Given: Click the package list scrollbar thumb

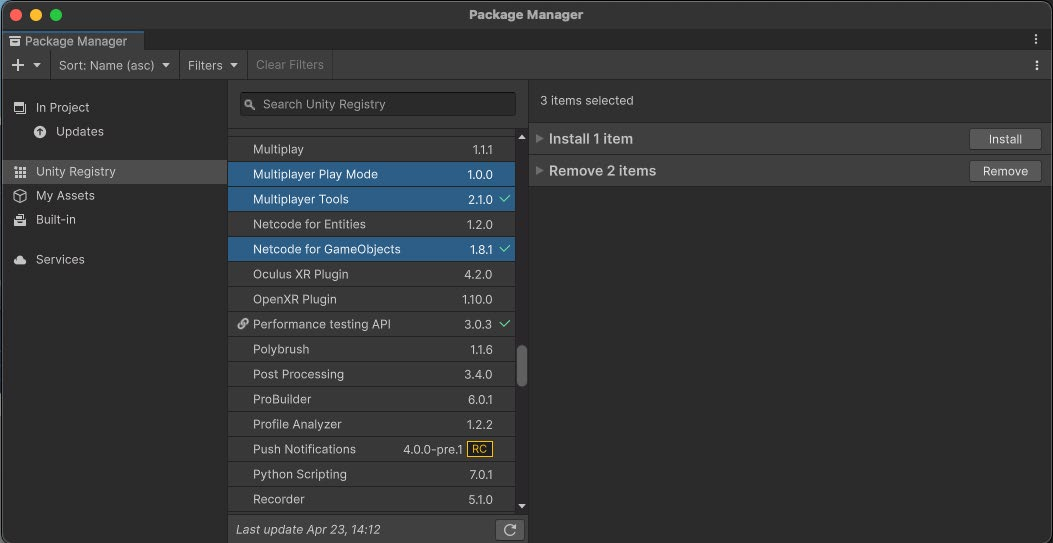Looking at the screenshot, I should (x=522, y=366).
